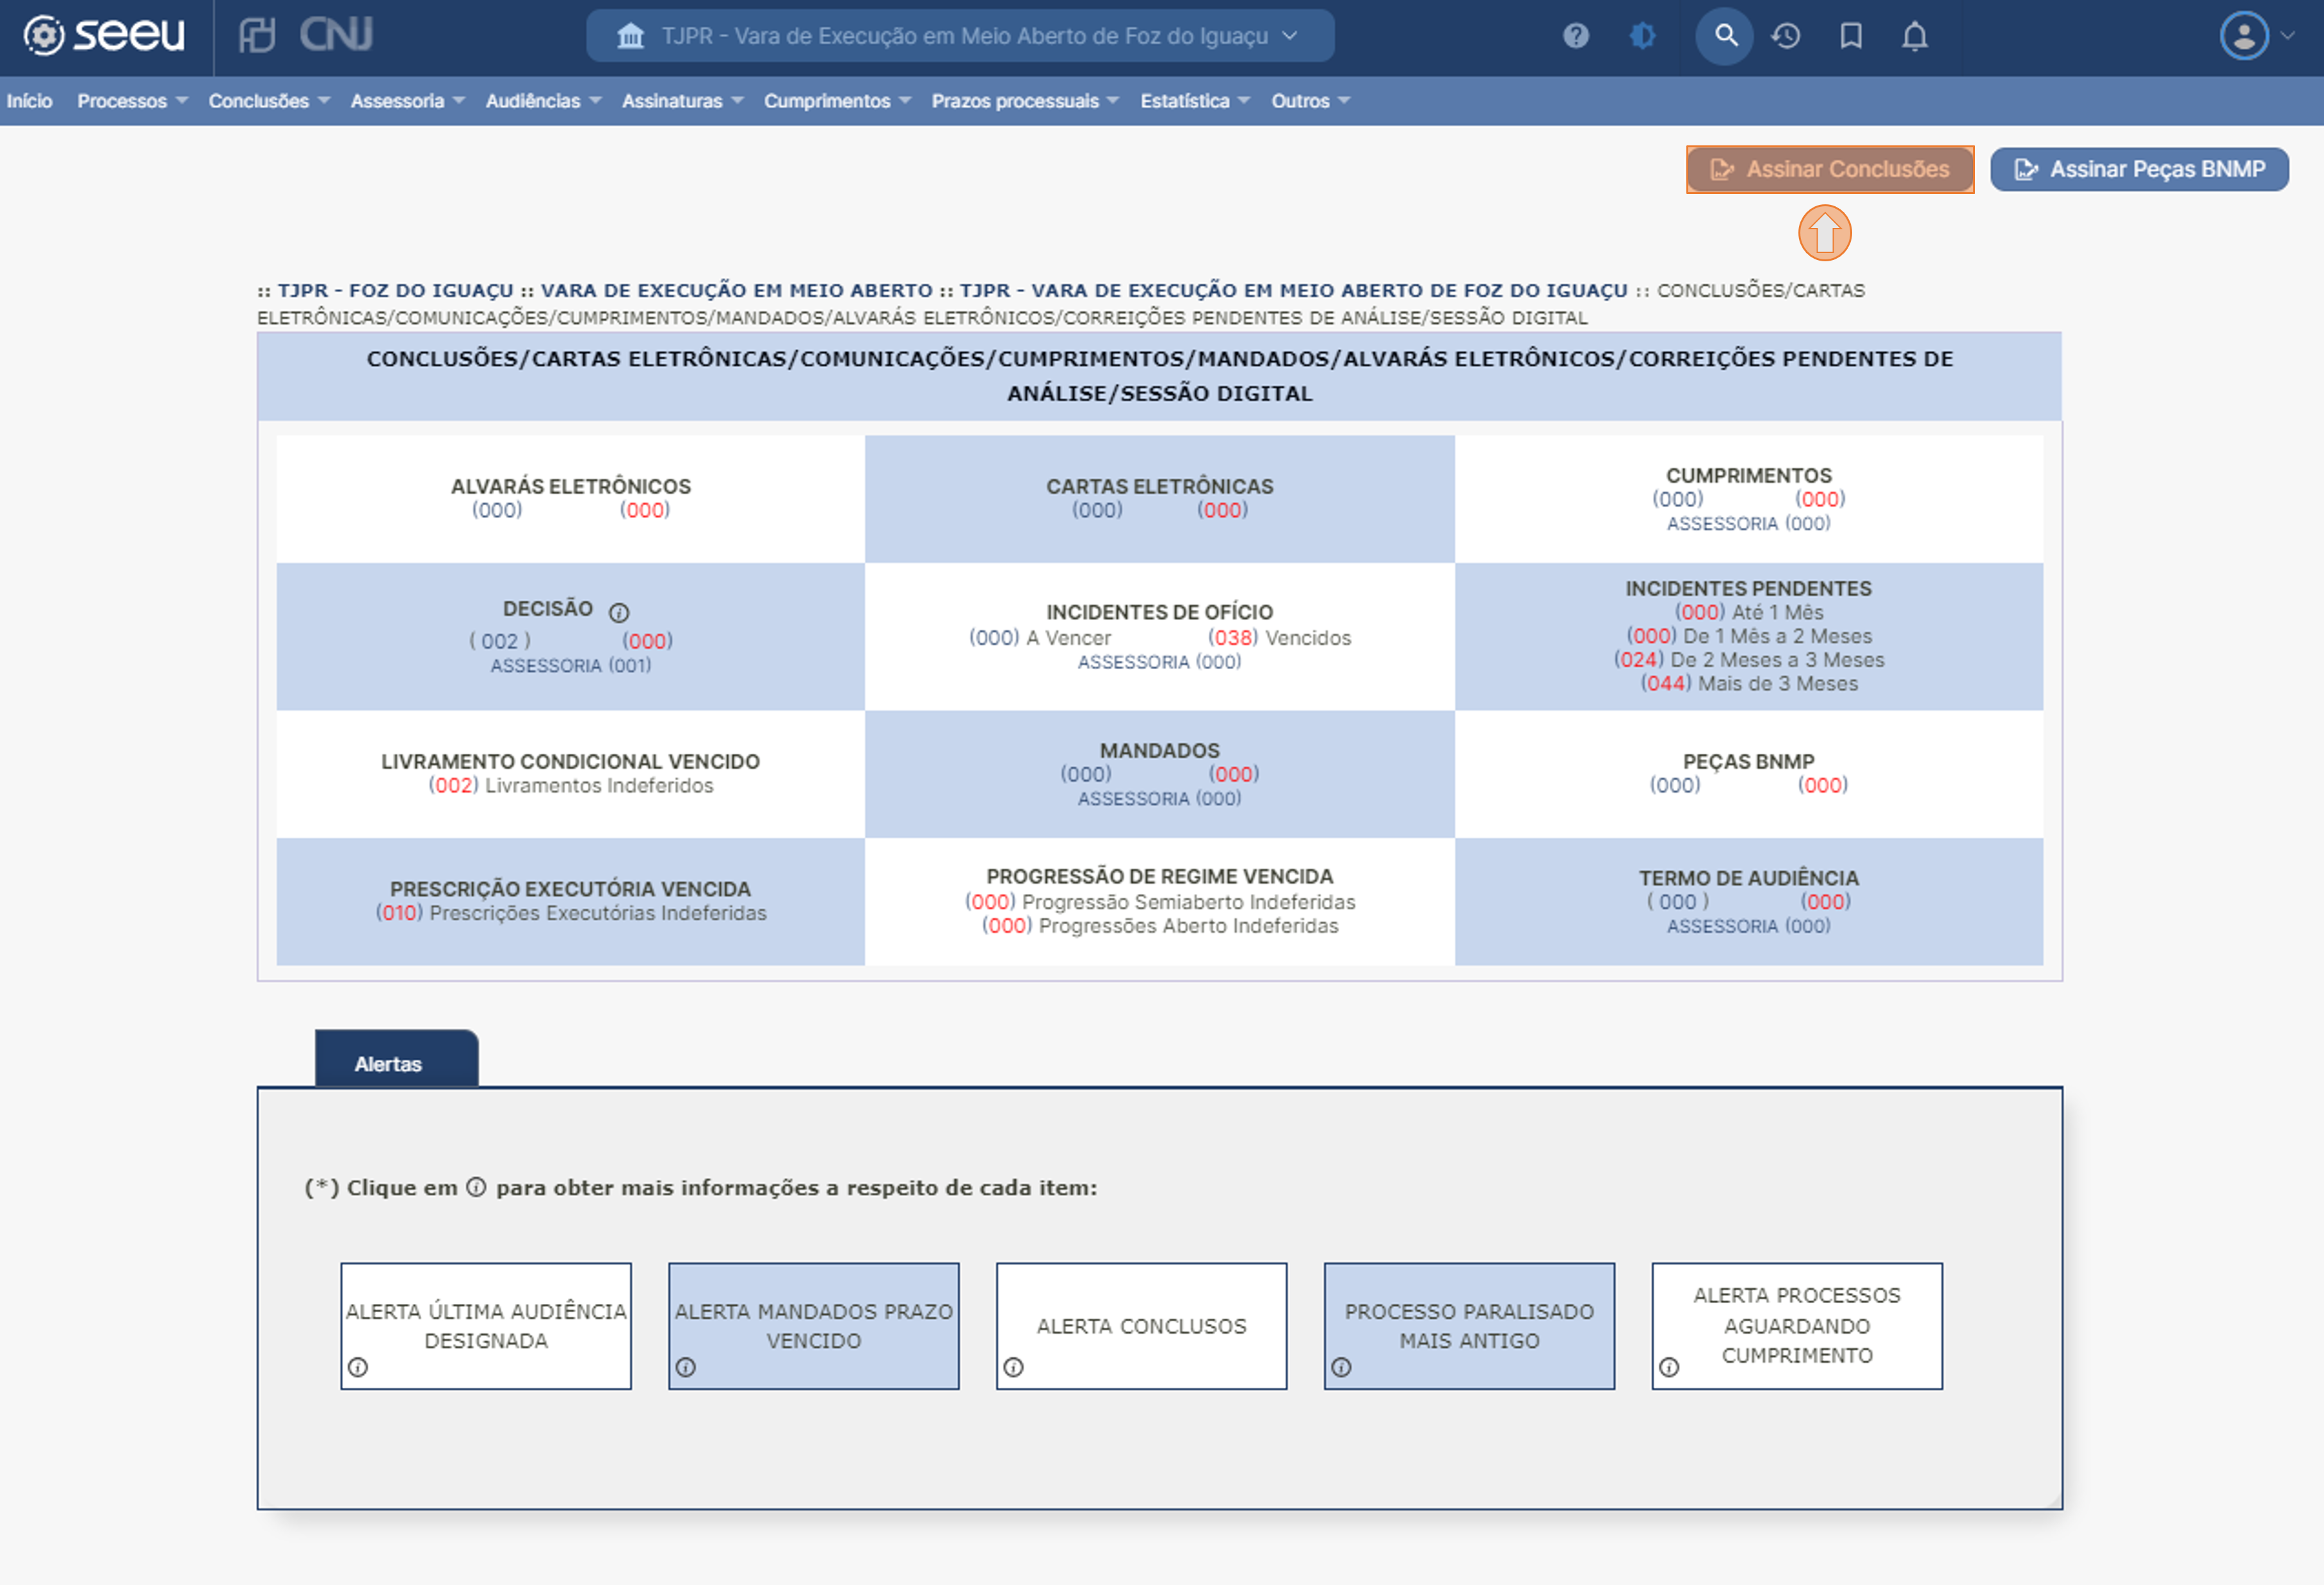The height and width of the screenshot is (1585, 2324).
Task: Go to Início menu item
Action: pos(29,101)
